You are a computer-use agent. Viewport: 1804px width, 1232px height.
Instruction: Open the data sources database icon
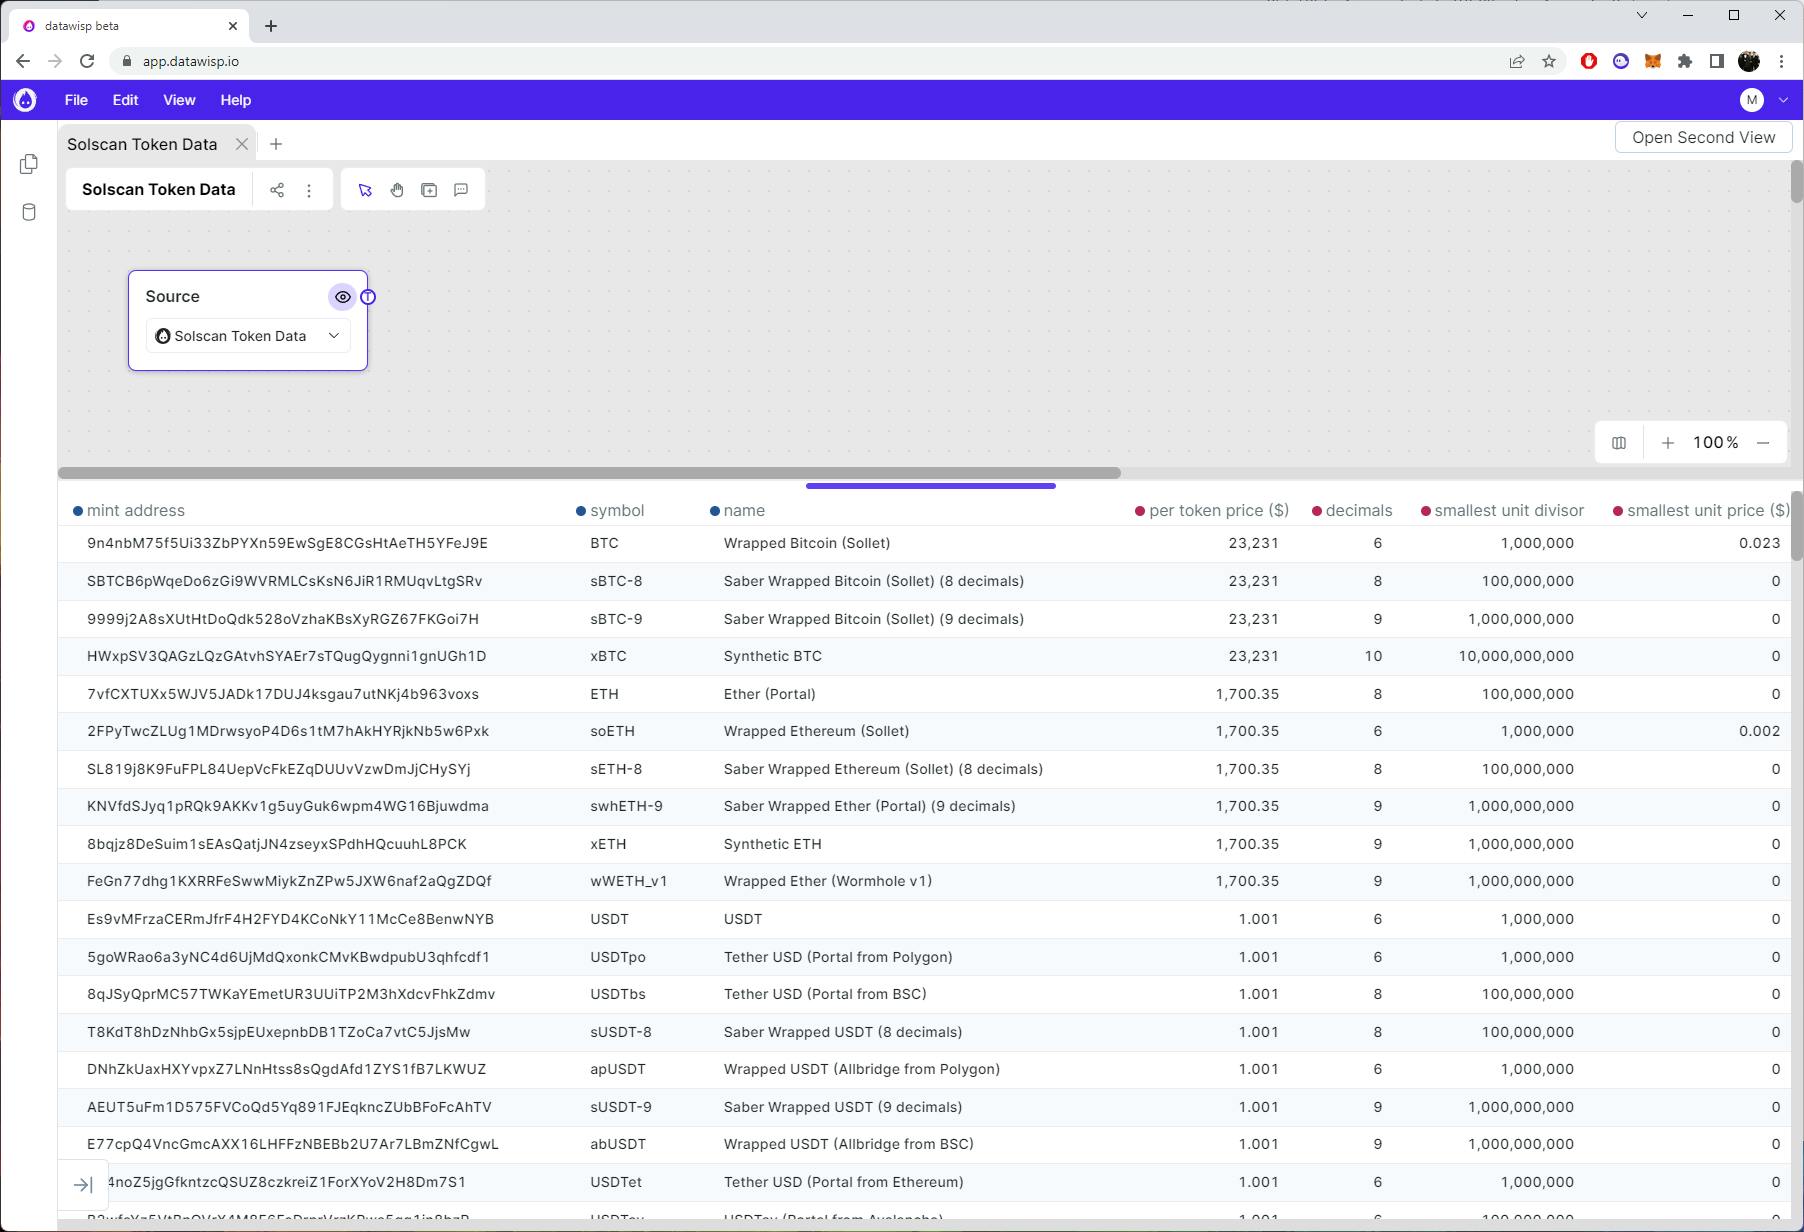click(29, 212)
